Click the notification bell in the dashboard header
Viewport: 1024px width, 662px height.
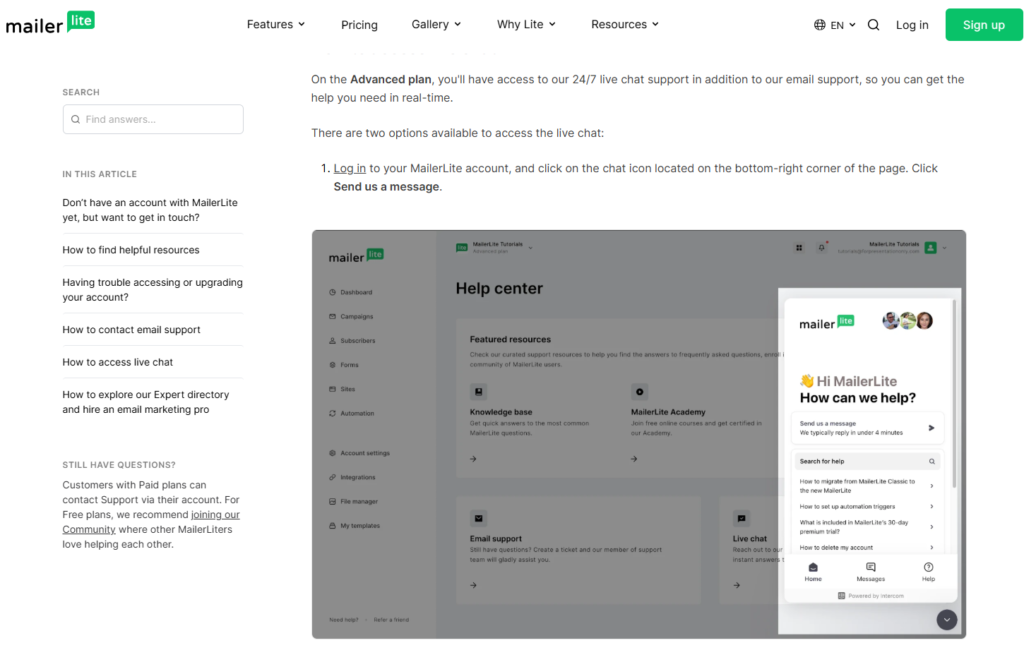[822, 247]
